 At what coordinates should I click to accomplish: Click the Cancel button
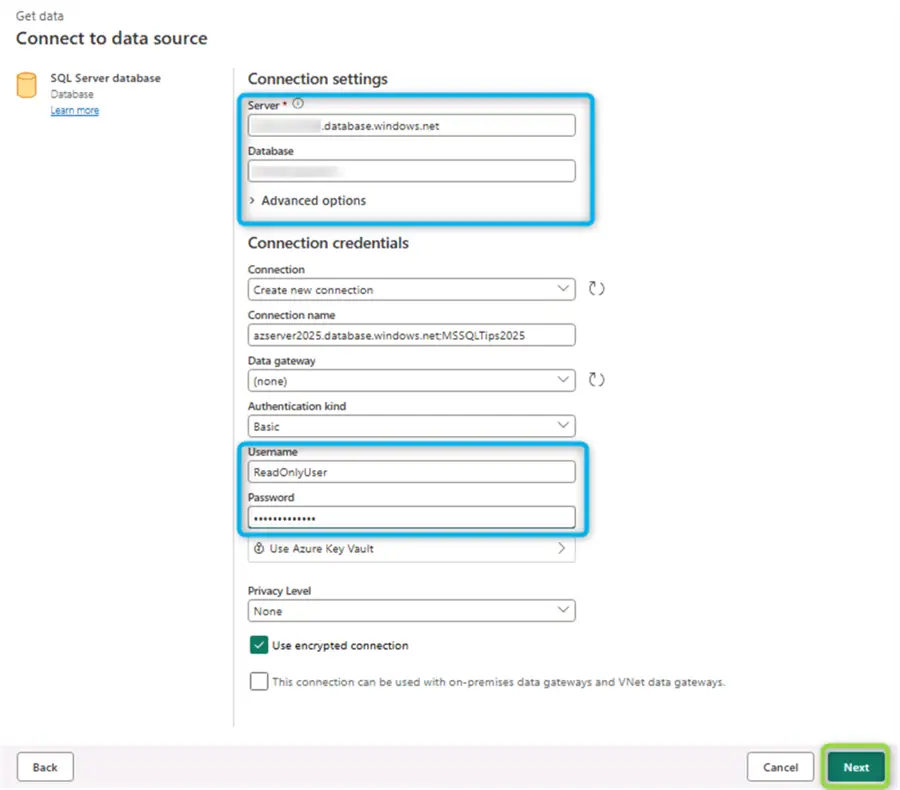click(x=780, y=767)
